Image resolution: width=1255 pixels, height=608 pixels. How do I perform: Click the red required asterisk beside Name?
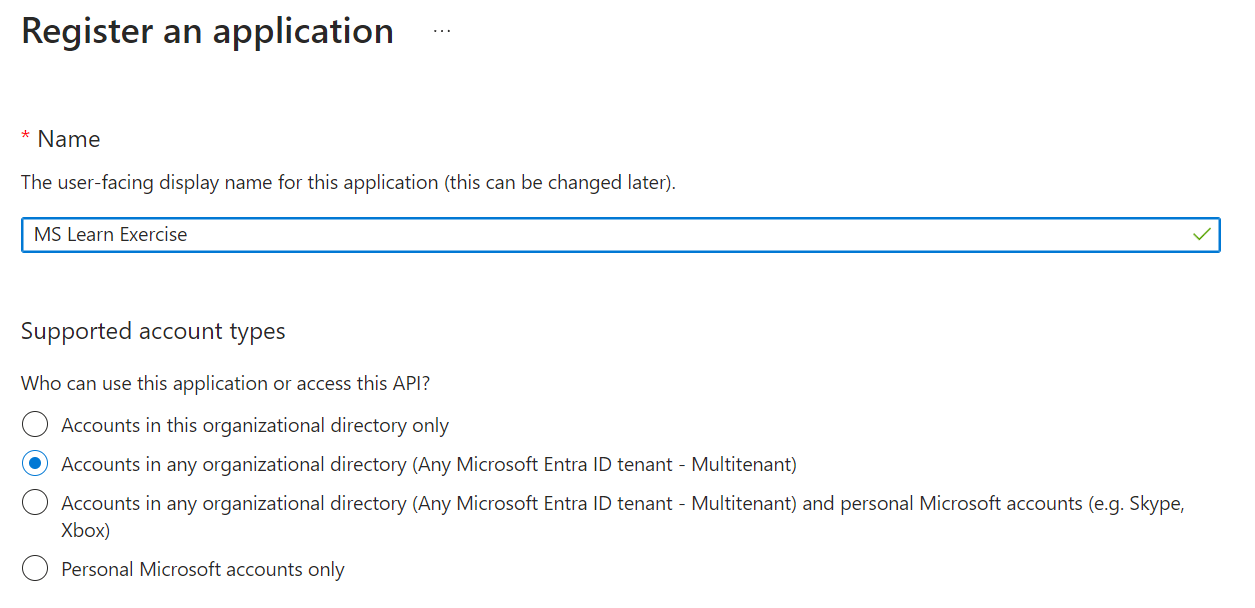pos(25,137)
